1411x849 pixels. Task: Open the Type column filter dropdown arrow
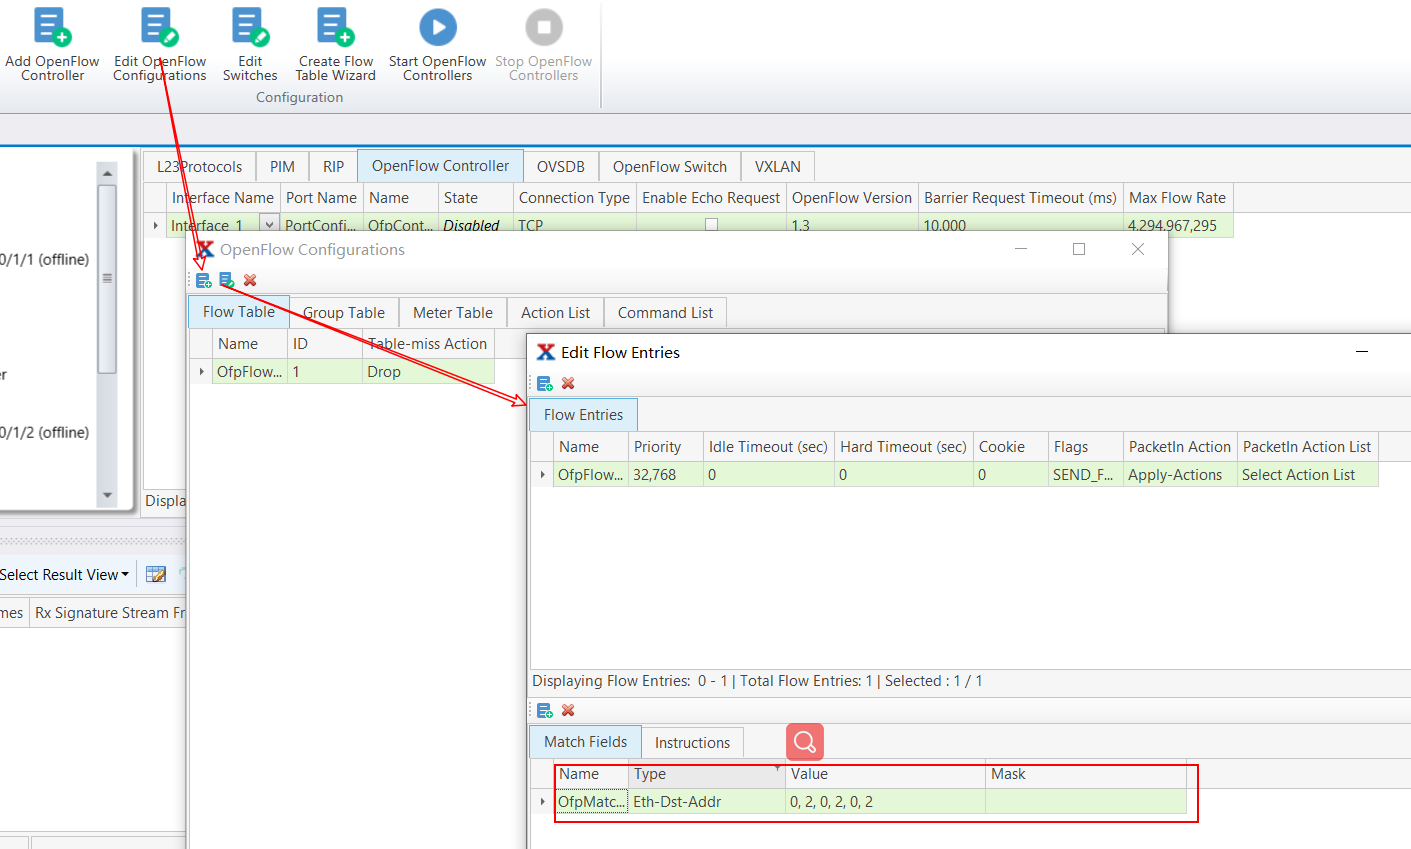(777, 768)
